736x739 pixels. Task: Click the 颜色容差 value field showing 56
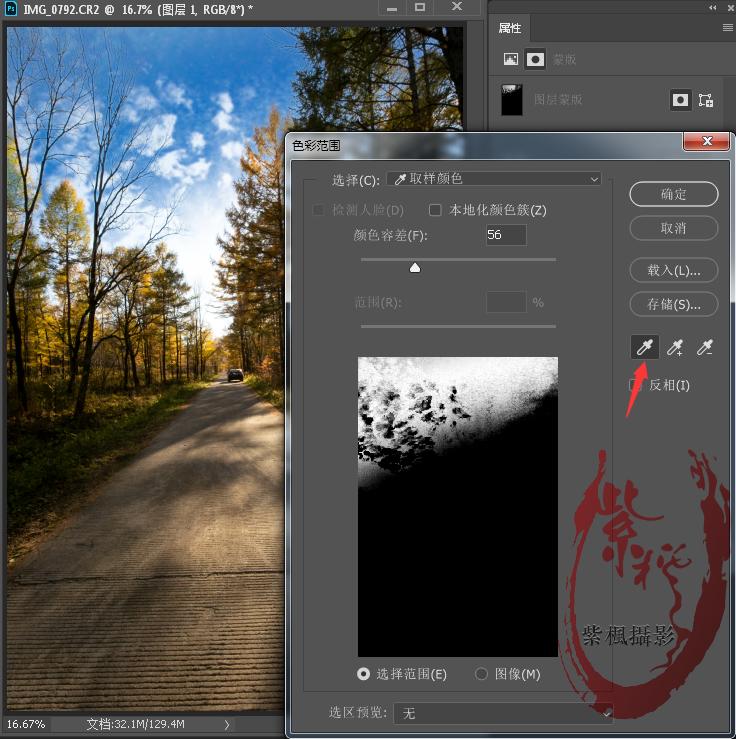(506, 235)
